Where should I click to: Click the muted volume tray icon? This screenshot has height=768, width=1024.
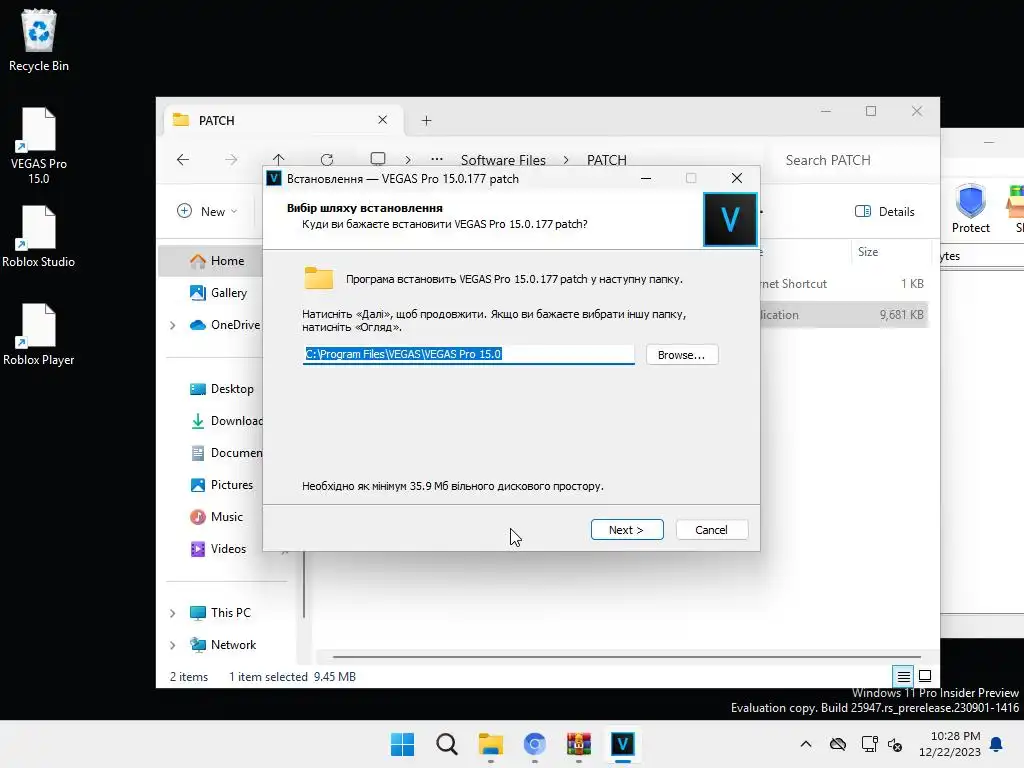click(895, 744)
